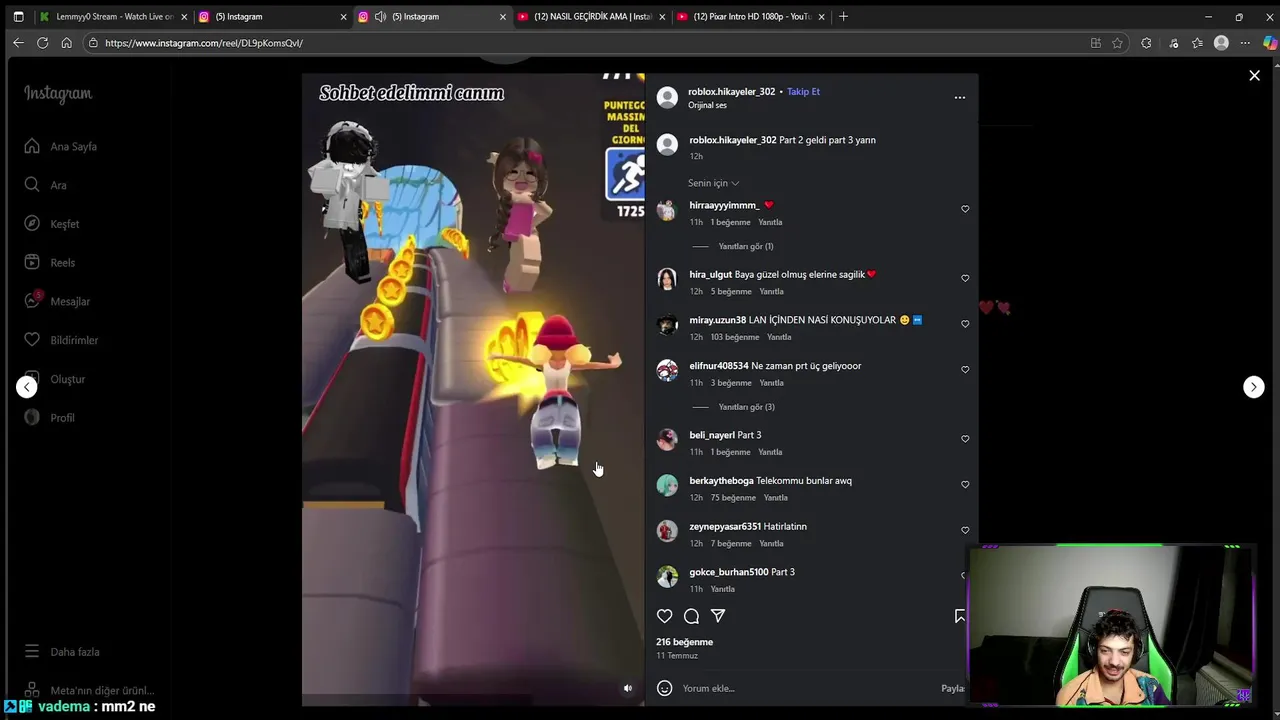Viewport: 1280px width, 720px height.
Task: Like the reel with heart icon
Action: [664, 616]
